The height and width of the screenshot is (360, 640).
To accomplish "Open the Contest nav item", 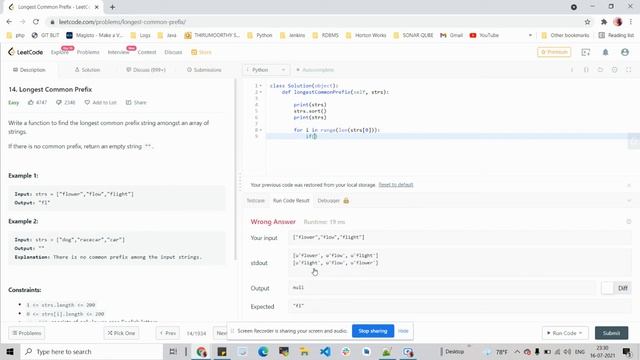I will tap(147, 52).
